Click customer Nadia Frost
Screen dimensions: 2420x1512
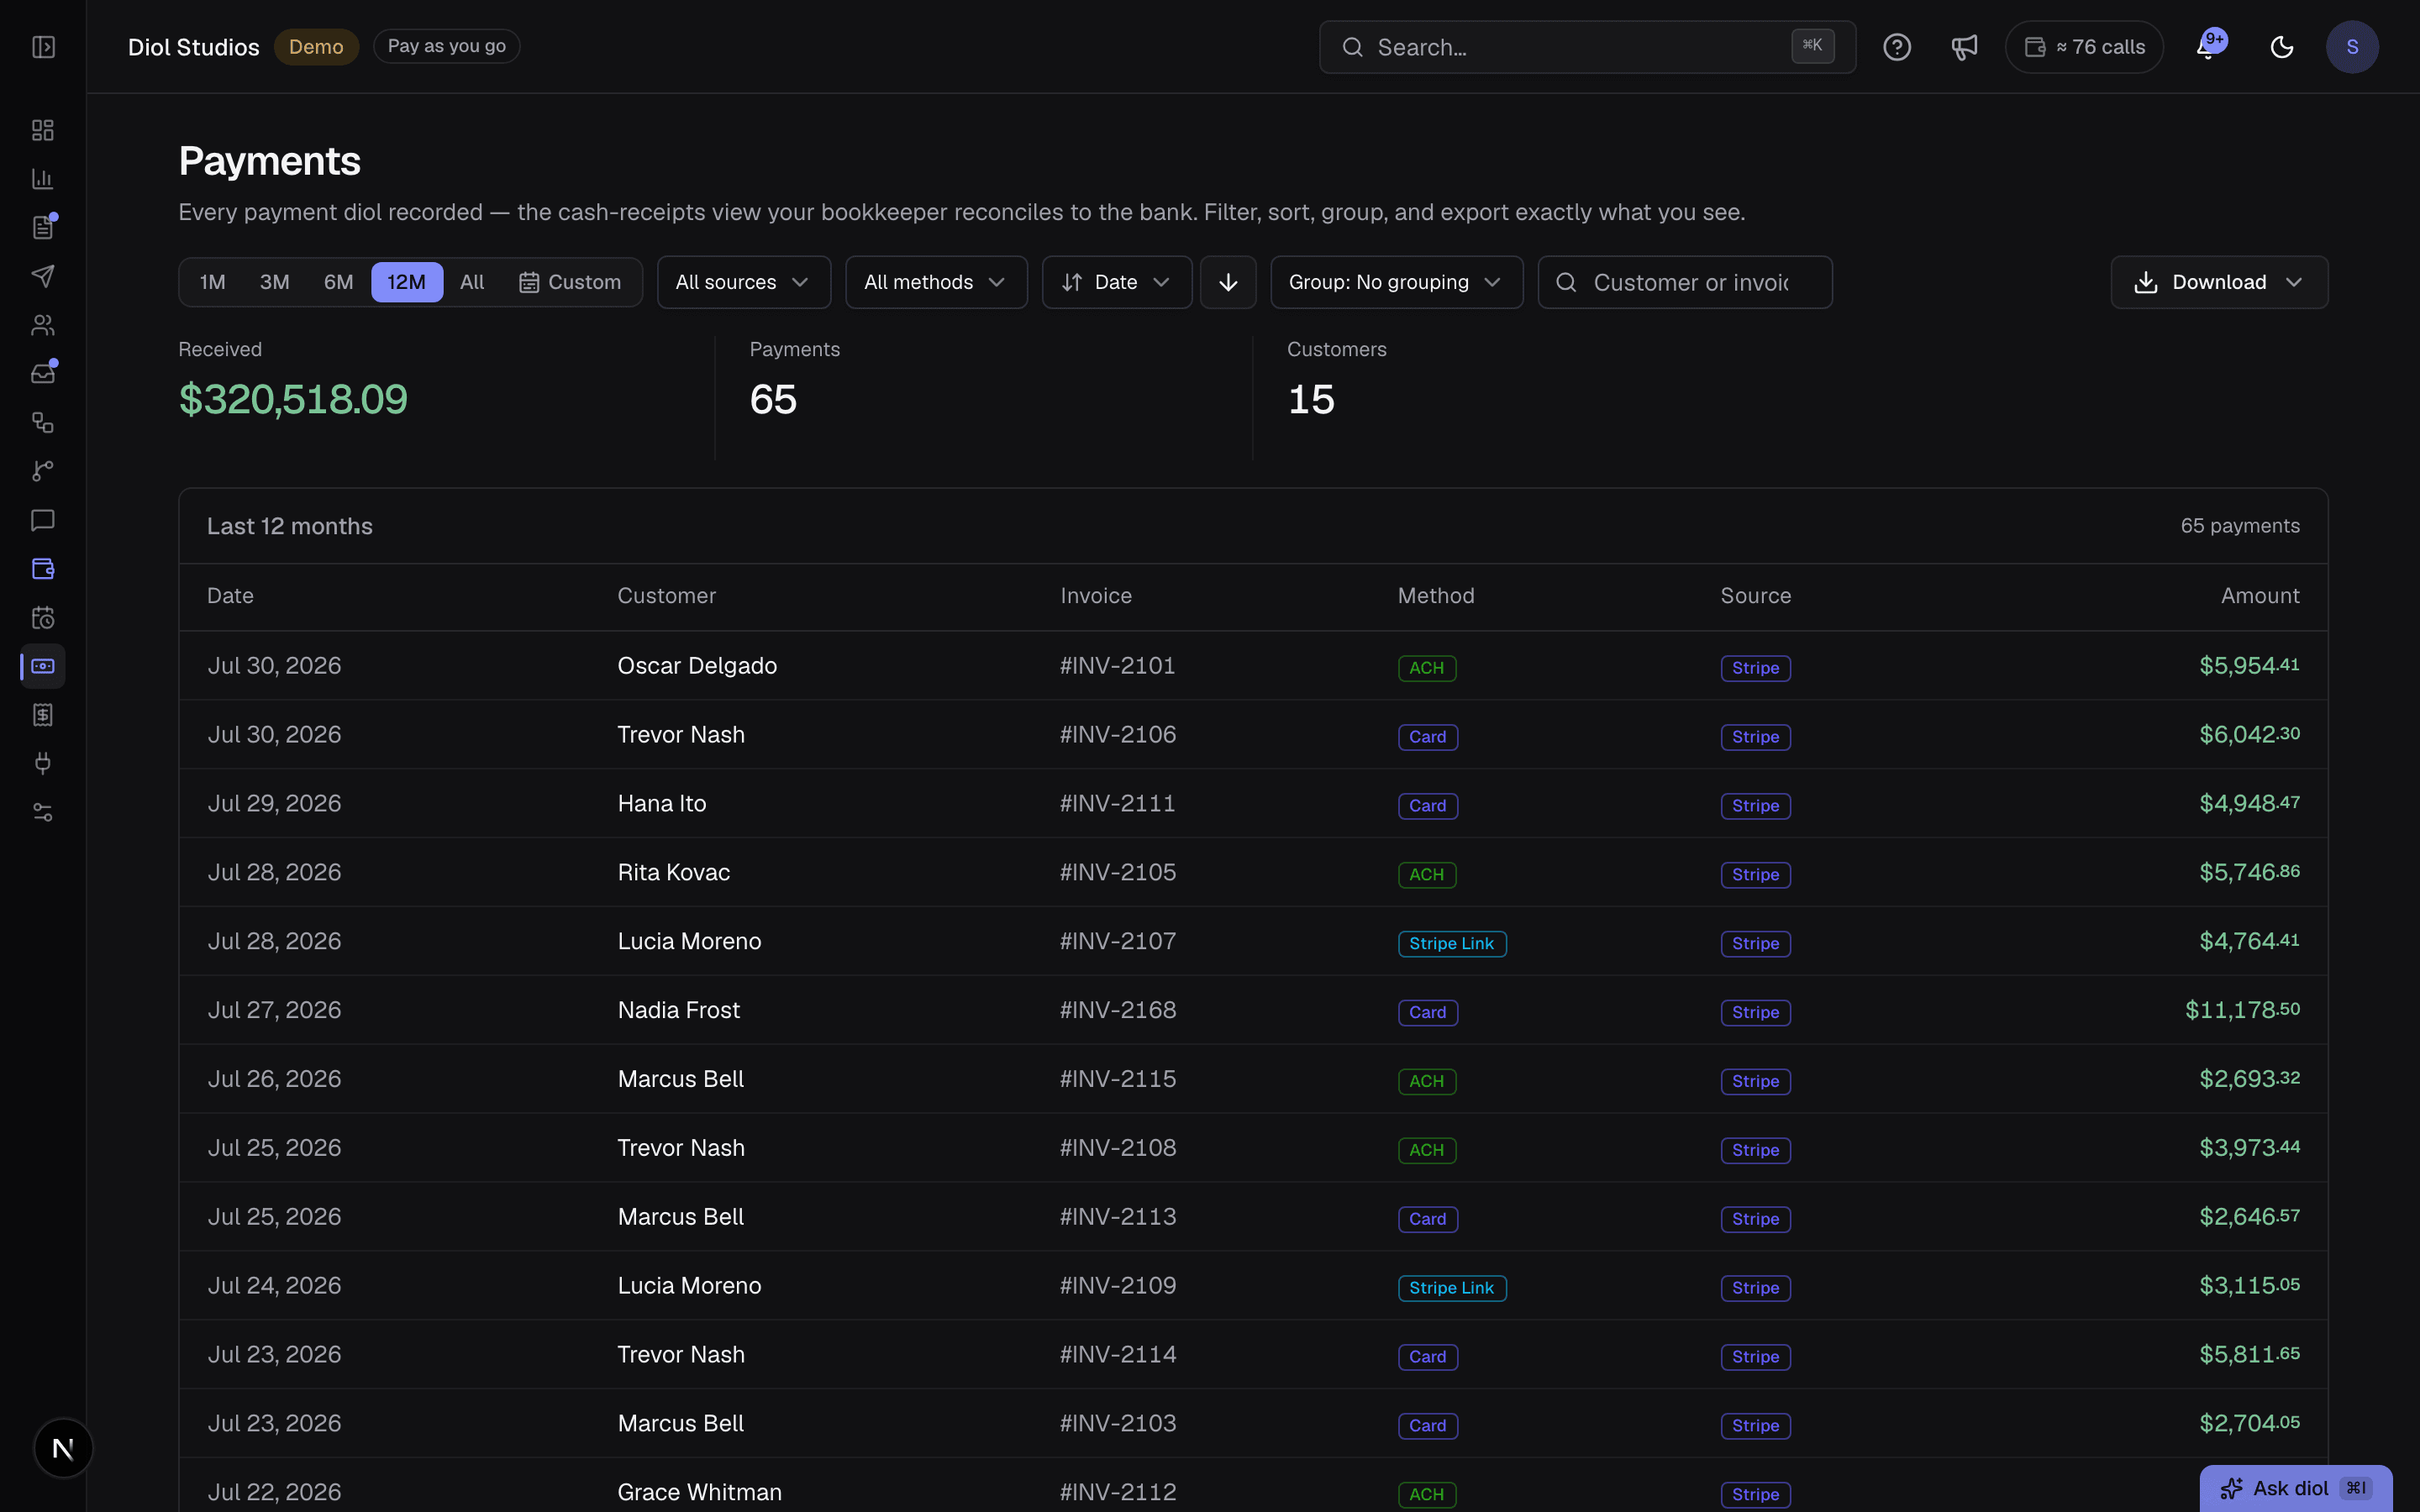(679, 1011)
